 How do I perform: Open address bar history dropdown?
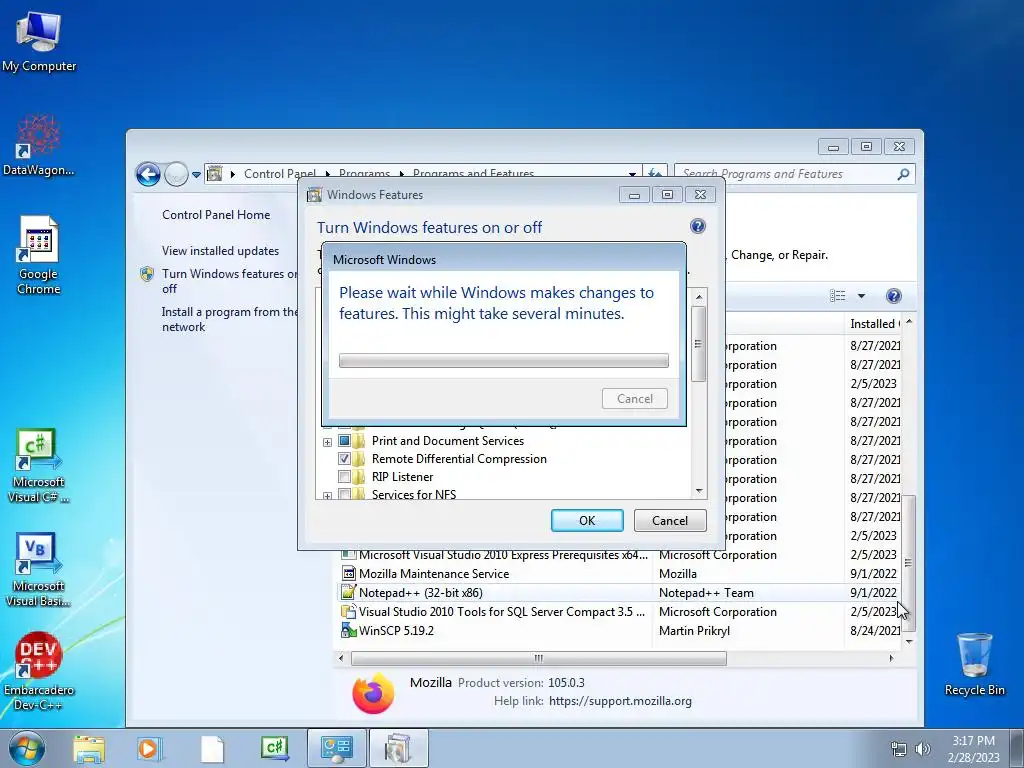coord(632,174)
